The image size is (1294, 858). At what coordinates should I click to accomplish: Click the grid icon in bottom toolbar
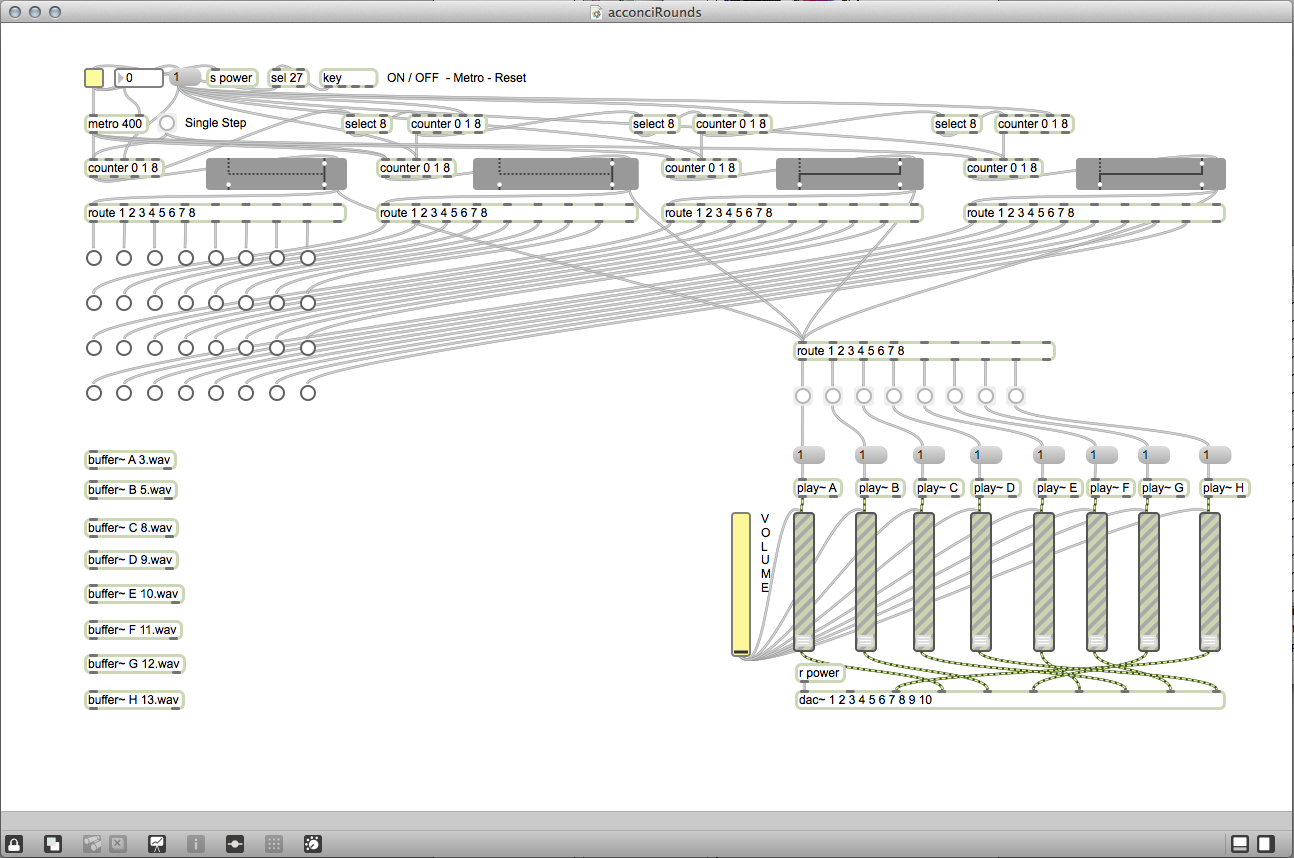[273, 843]
